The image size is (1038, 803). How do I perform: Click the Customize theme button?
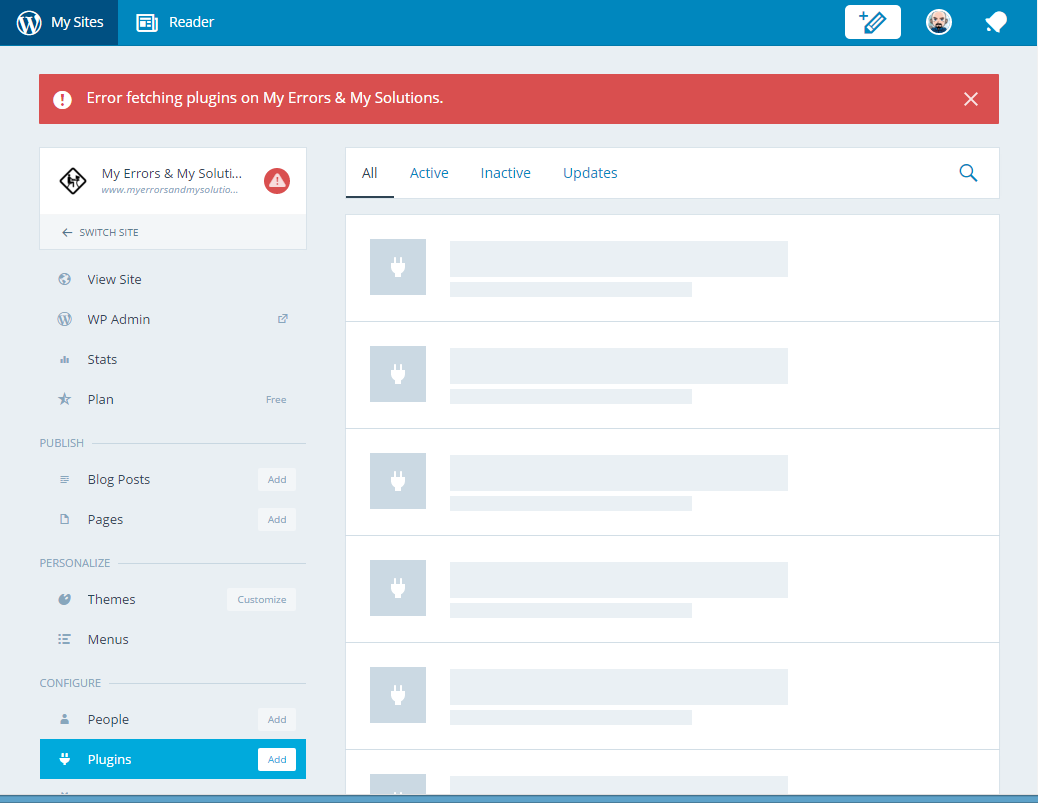point(261,600)
